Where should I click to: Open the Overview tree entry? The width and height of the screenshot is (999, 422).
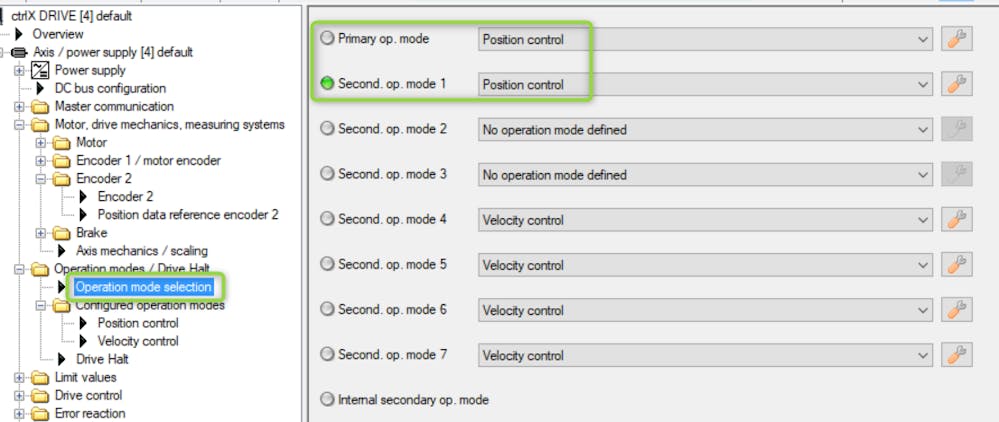(x=58, y=34)
